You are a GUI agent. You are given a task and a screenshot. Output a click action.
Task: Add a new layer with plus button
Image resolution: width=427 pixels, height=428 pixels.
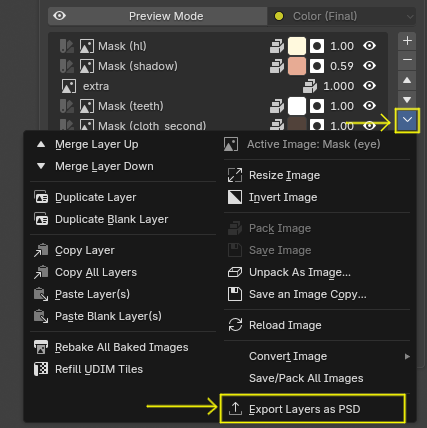[407, 41]
